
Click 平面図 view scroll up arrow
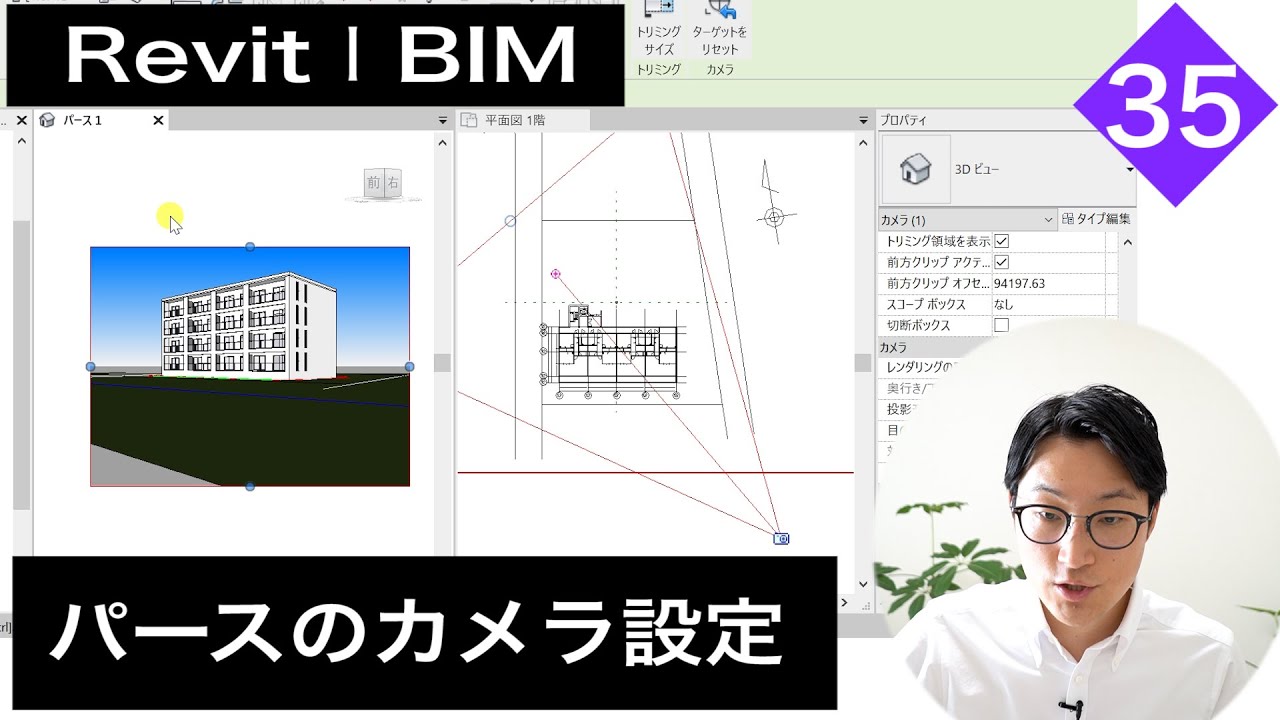(x=863, y=143)
